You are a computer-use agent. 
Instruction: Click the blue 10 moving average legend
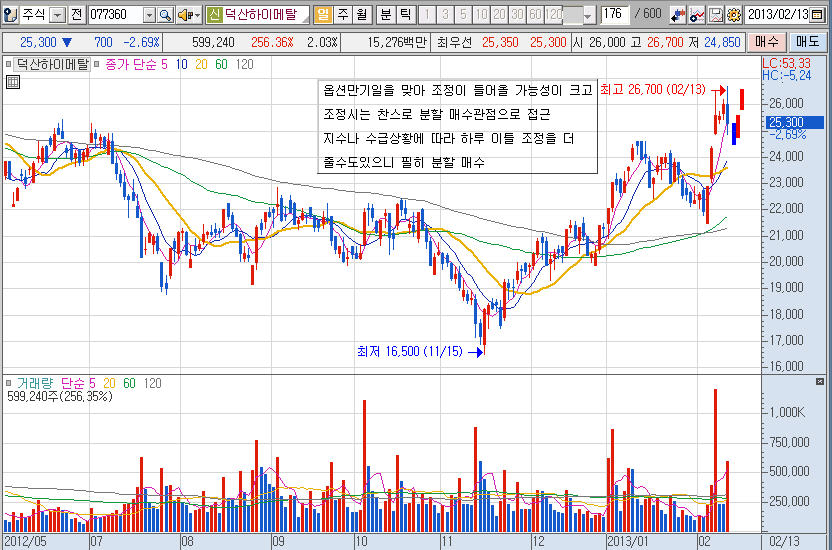181,64
